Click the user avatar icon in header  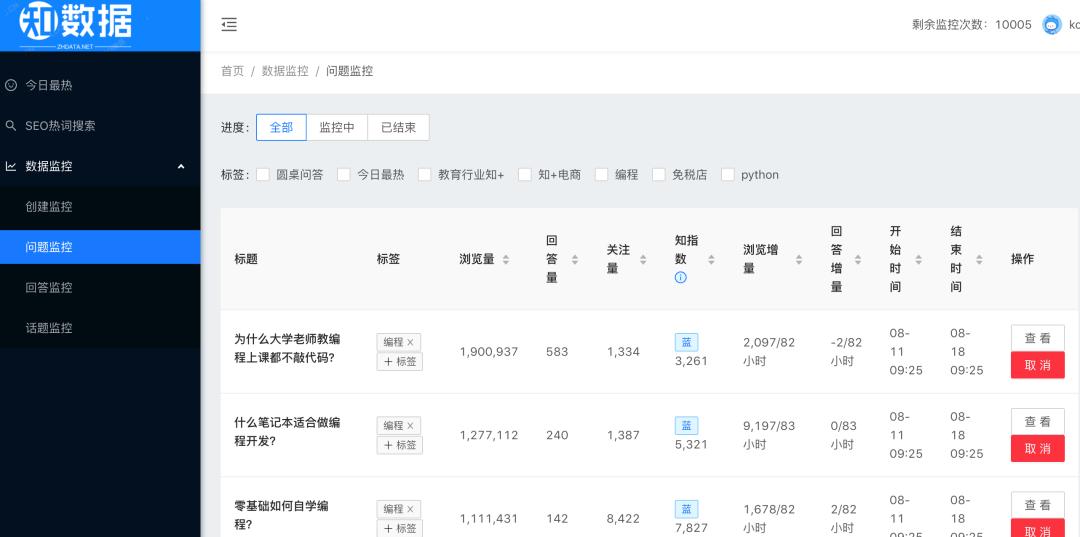point(1052,25)
